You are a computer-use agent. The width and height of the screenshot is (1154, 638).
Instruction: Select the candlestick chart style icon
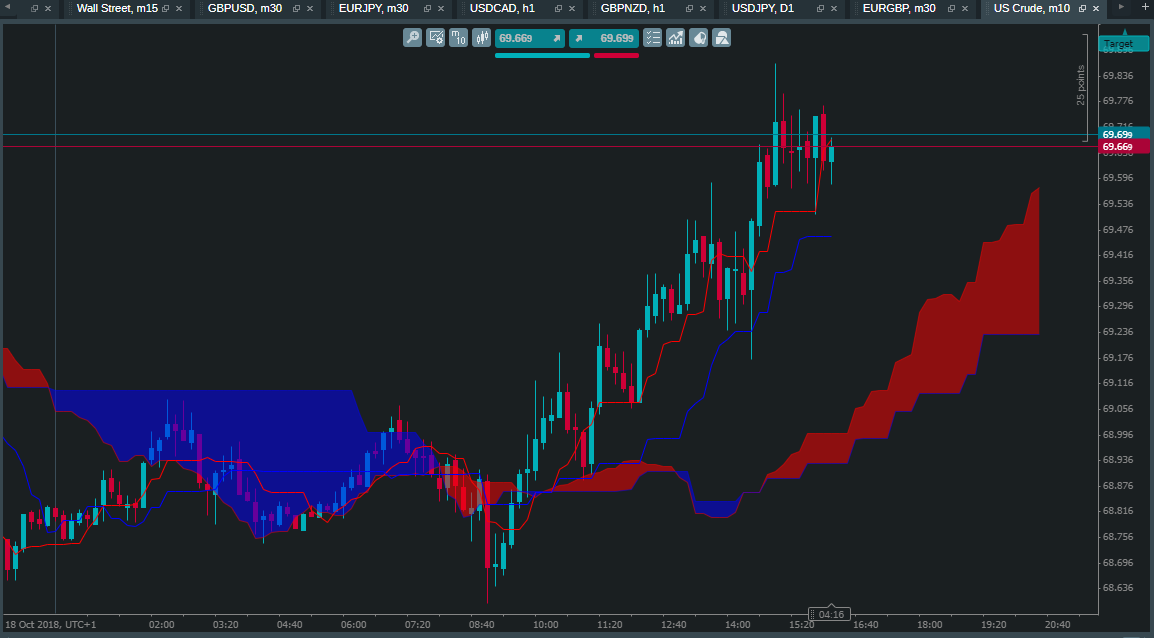[481, 38]
